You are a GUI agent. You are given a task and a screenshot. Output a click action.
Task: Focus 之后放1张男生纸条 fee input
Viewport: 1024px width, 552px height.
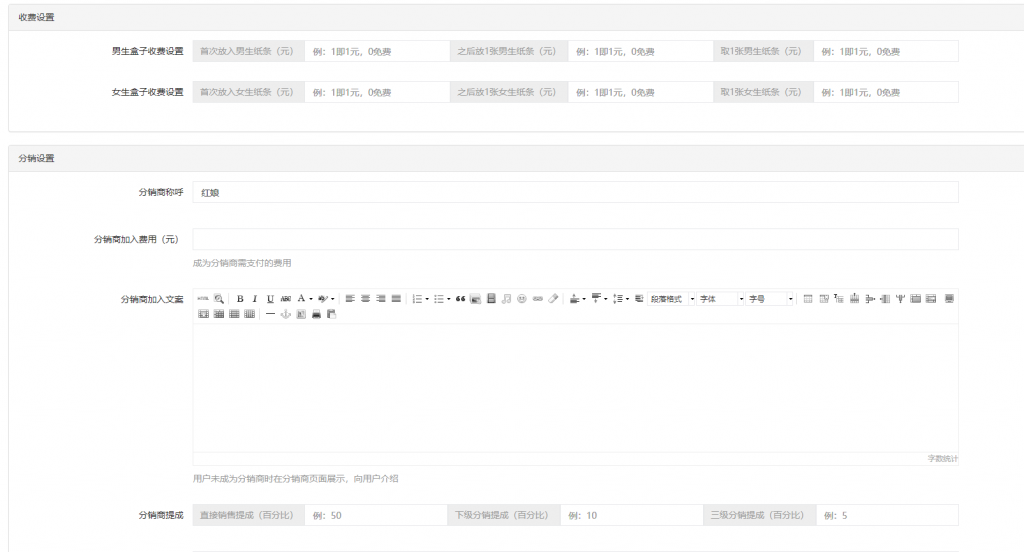tap(640, 51)
